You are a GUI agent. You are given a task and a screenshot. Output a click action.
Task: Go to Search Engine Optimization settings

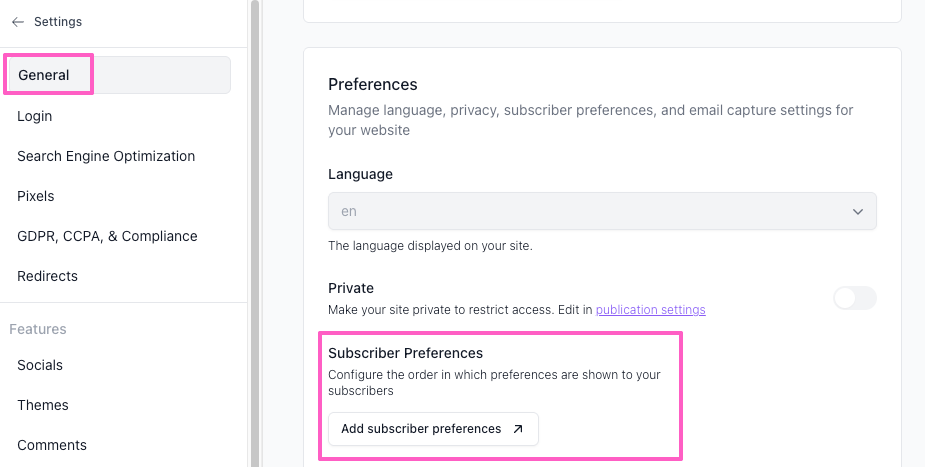[106, 156]
